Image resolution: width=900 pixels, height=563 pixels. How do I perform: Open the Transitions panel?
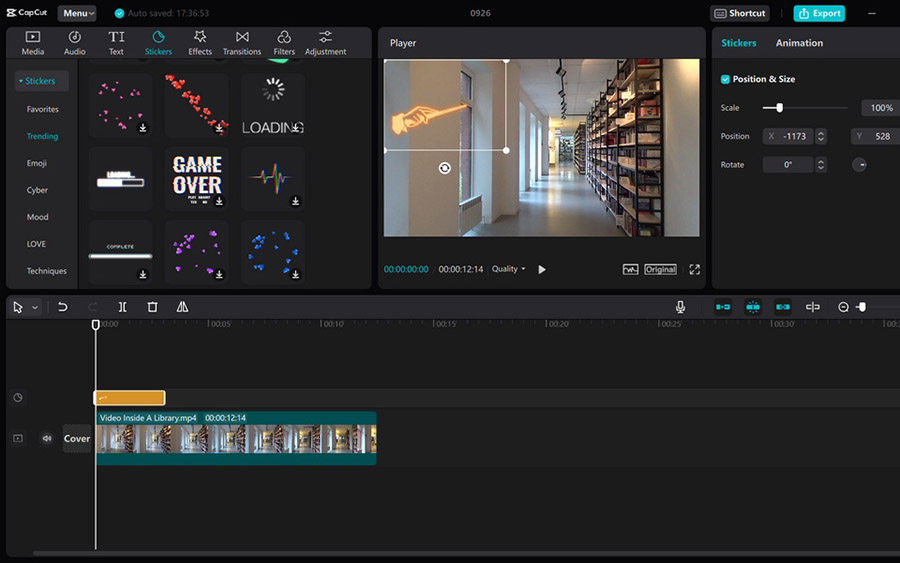pyautogui.click(x=242, y=42)
